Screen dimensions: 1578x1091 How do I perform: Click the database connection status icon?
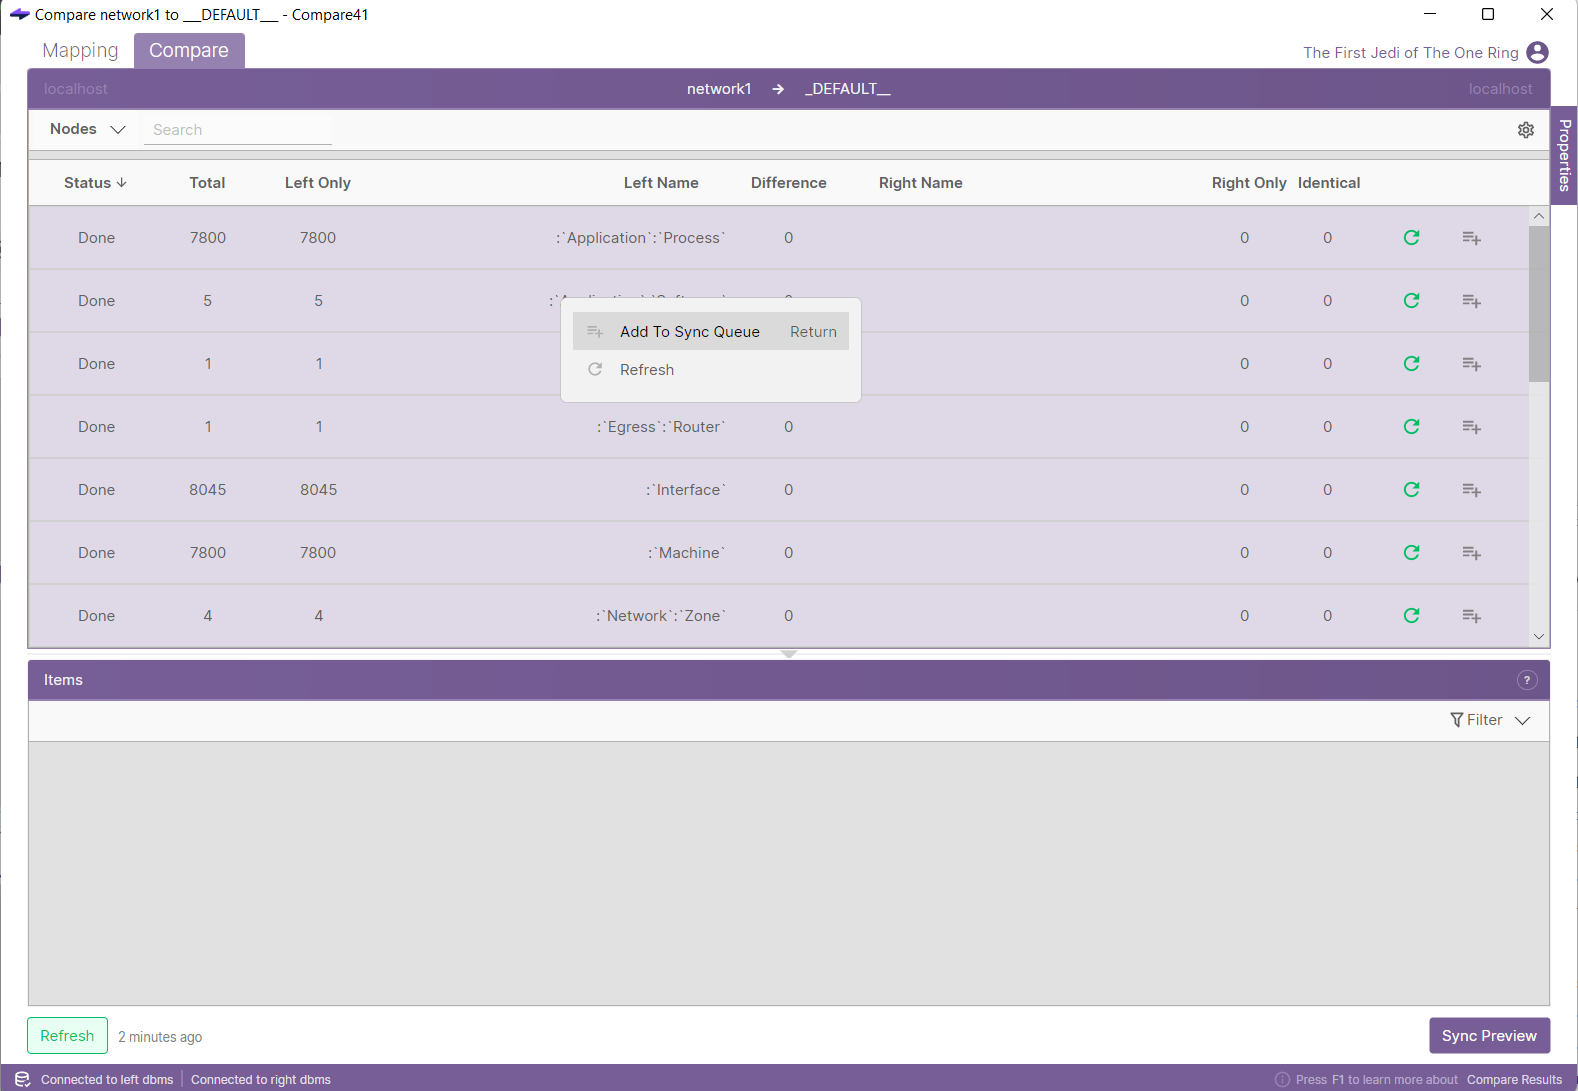coord(22,1079)
